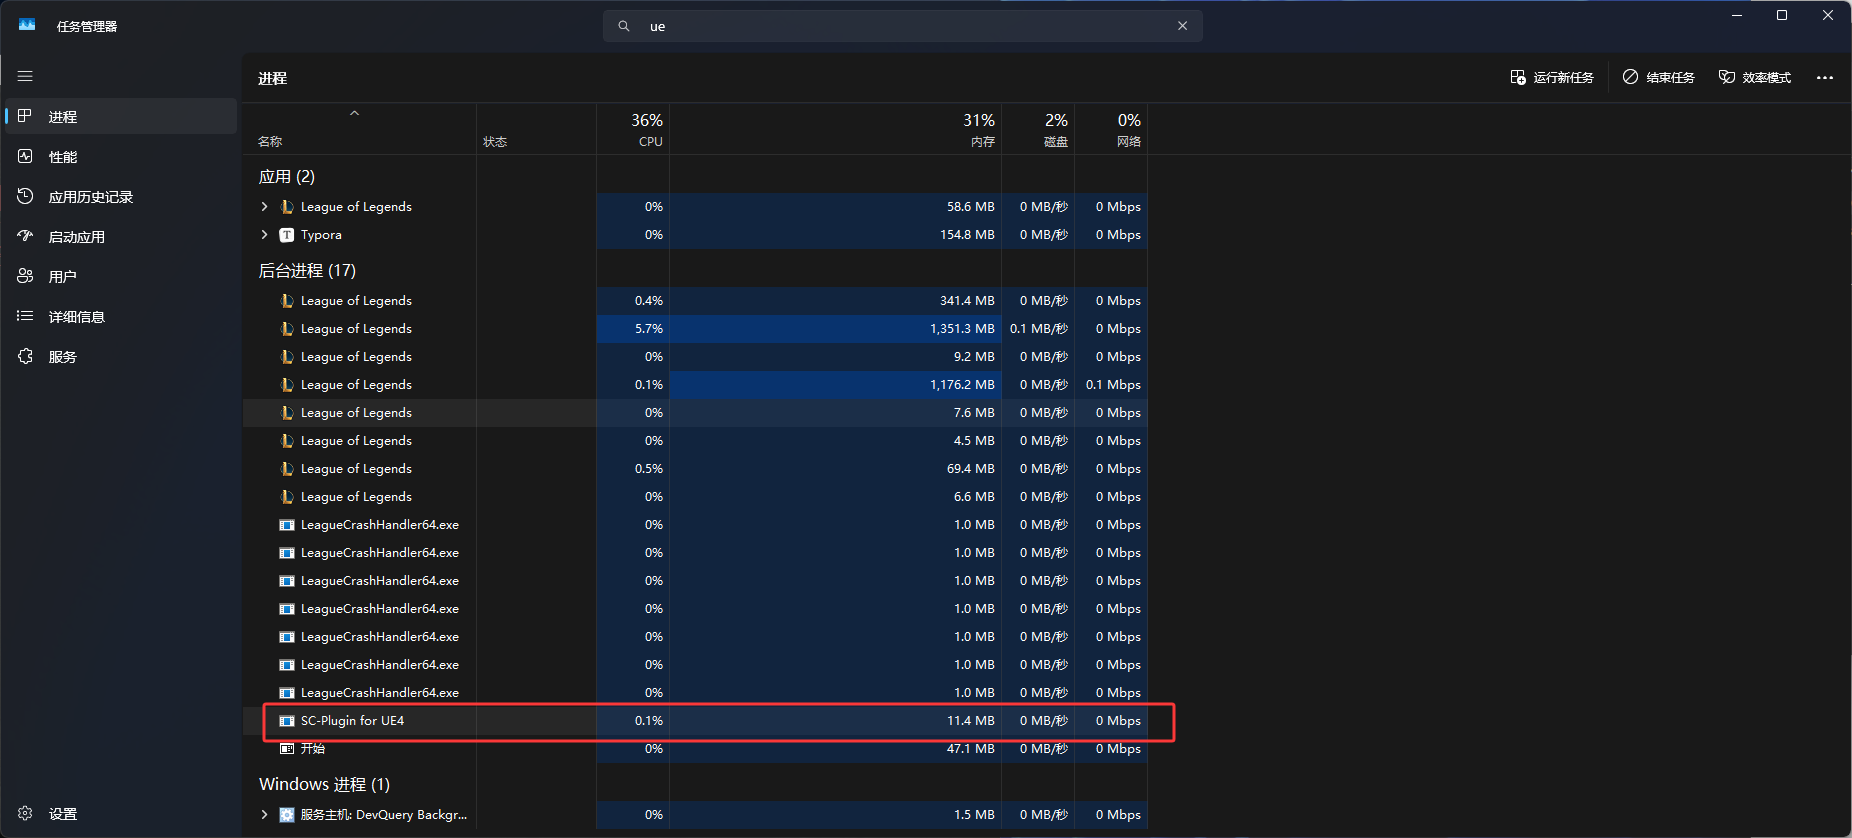The image size is (1852, 838).
Task: Click the Windows 进程 (1) group header
Action: (x=324, y=784)
